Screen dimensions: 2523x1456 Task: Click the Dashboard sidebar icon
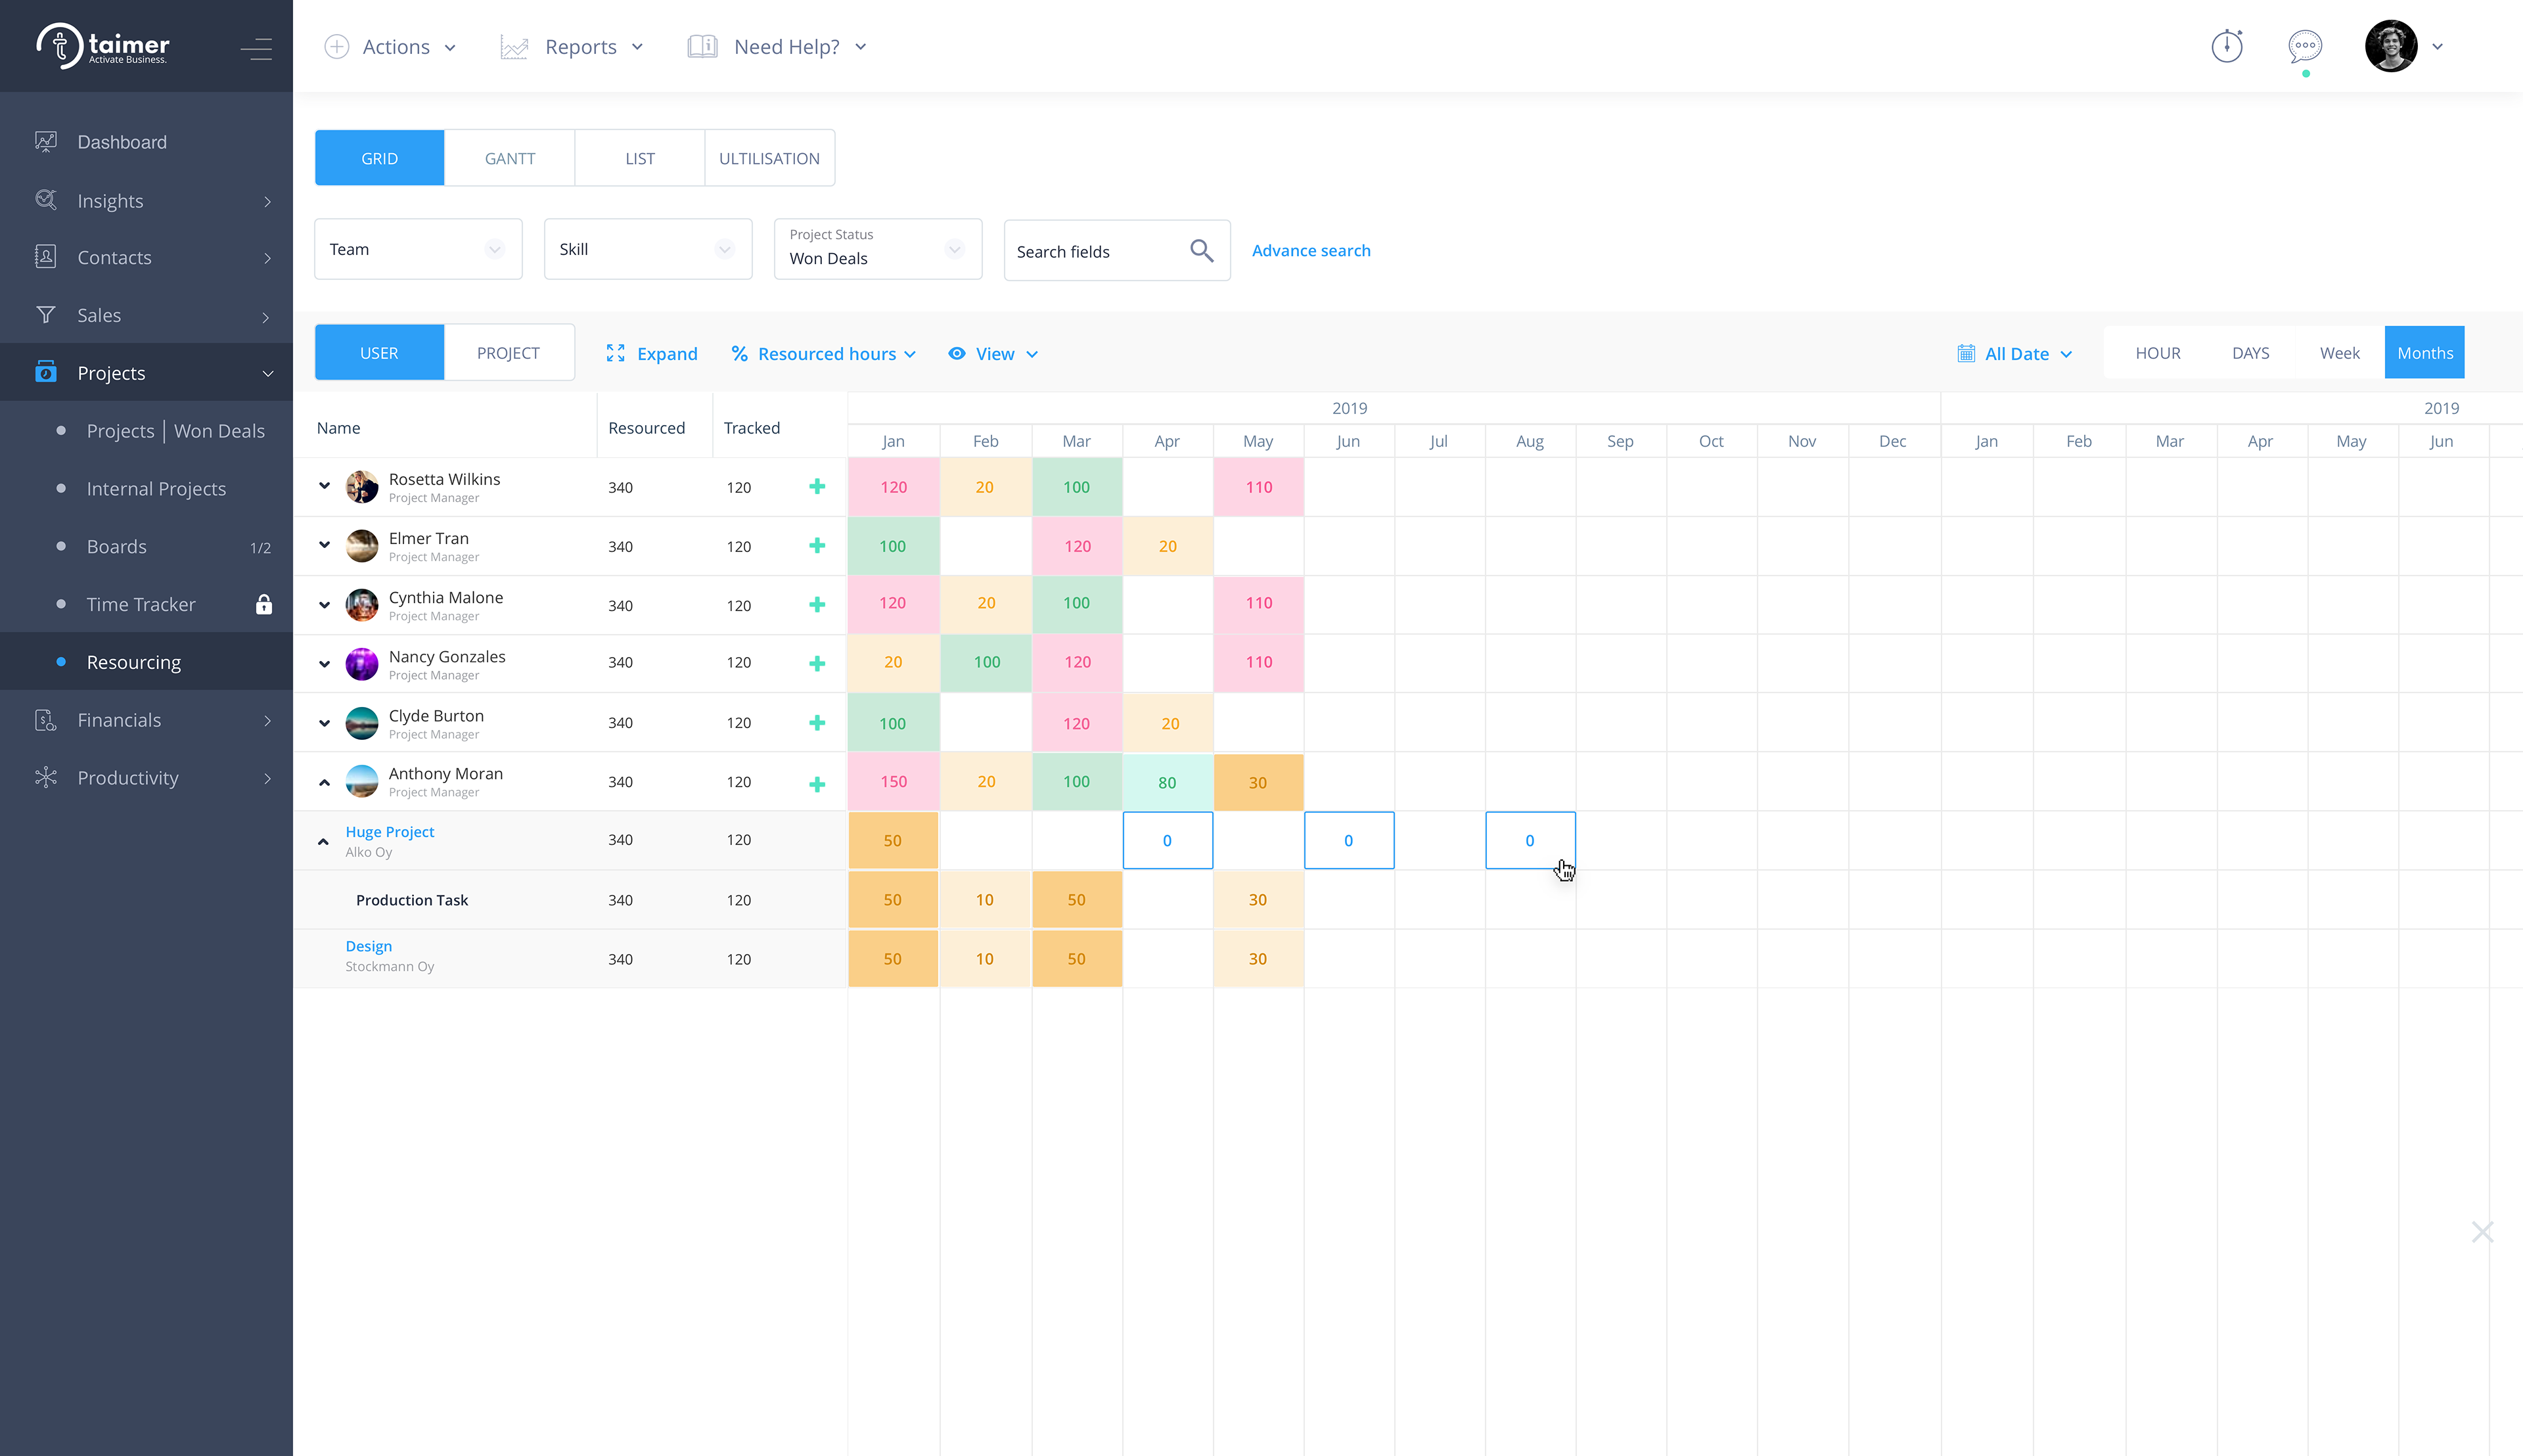pyautogui.click(x=46, y=142)
